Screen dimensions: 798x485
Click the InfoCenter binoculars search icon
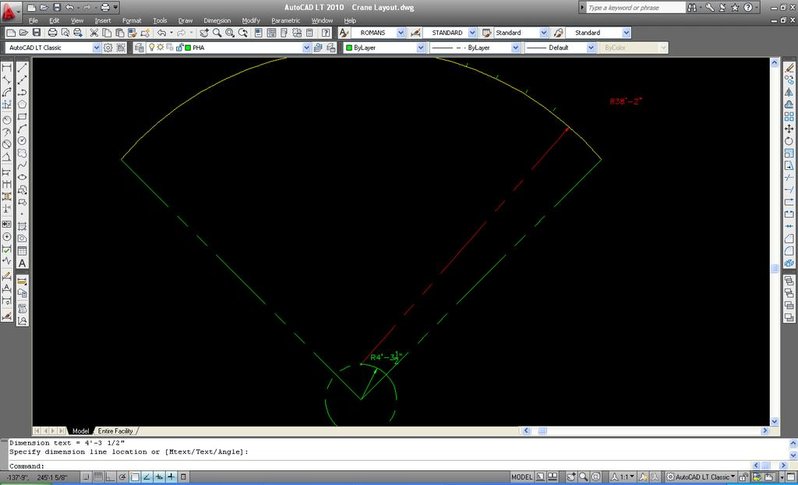coord(692,8)
